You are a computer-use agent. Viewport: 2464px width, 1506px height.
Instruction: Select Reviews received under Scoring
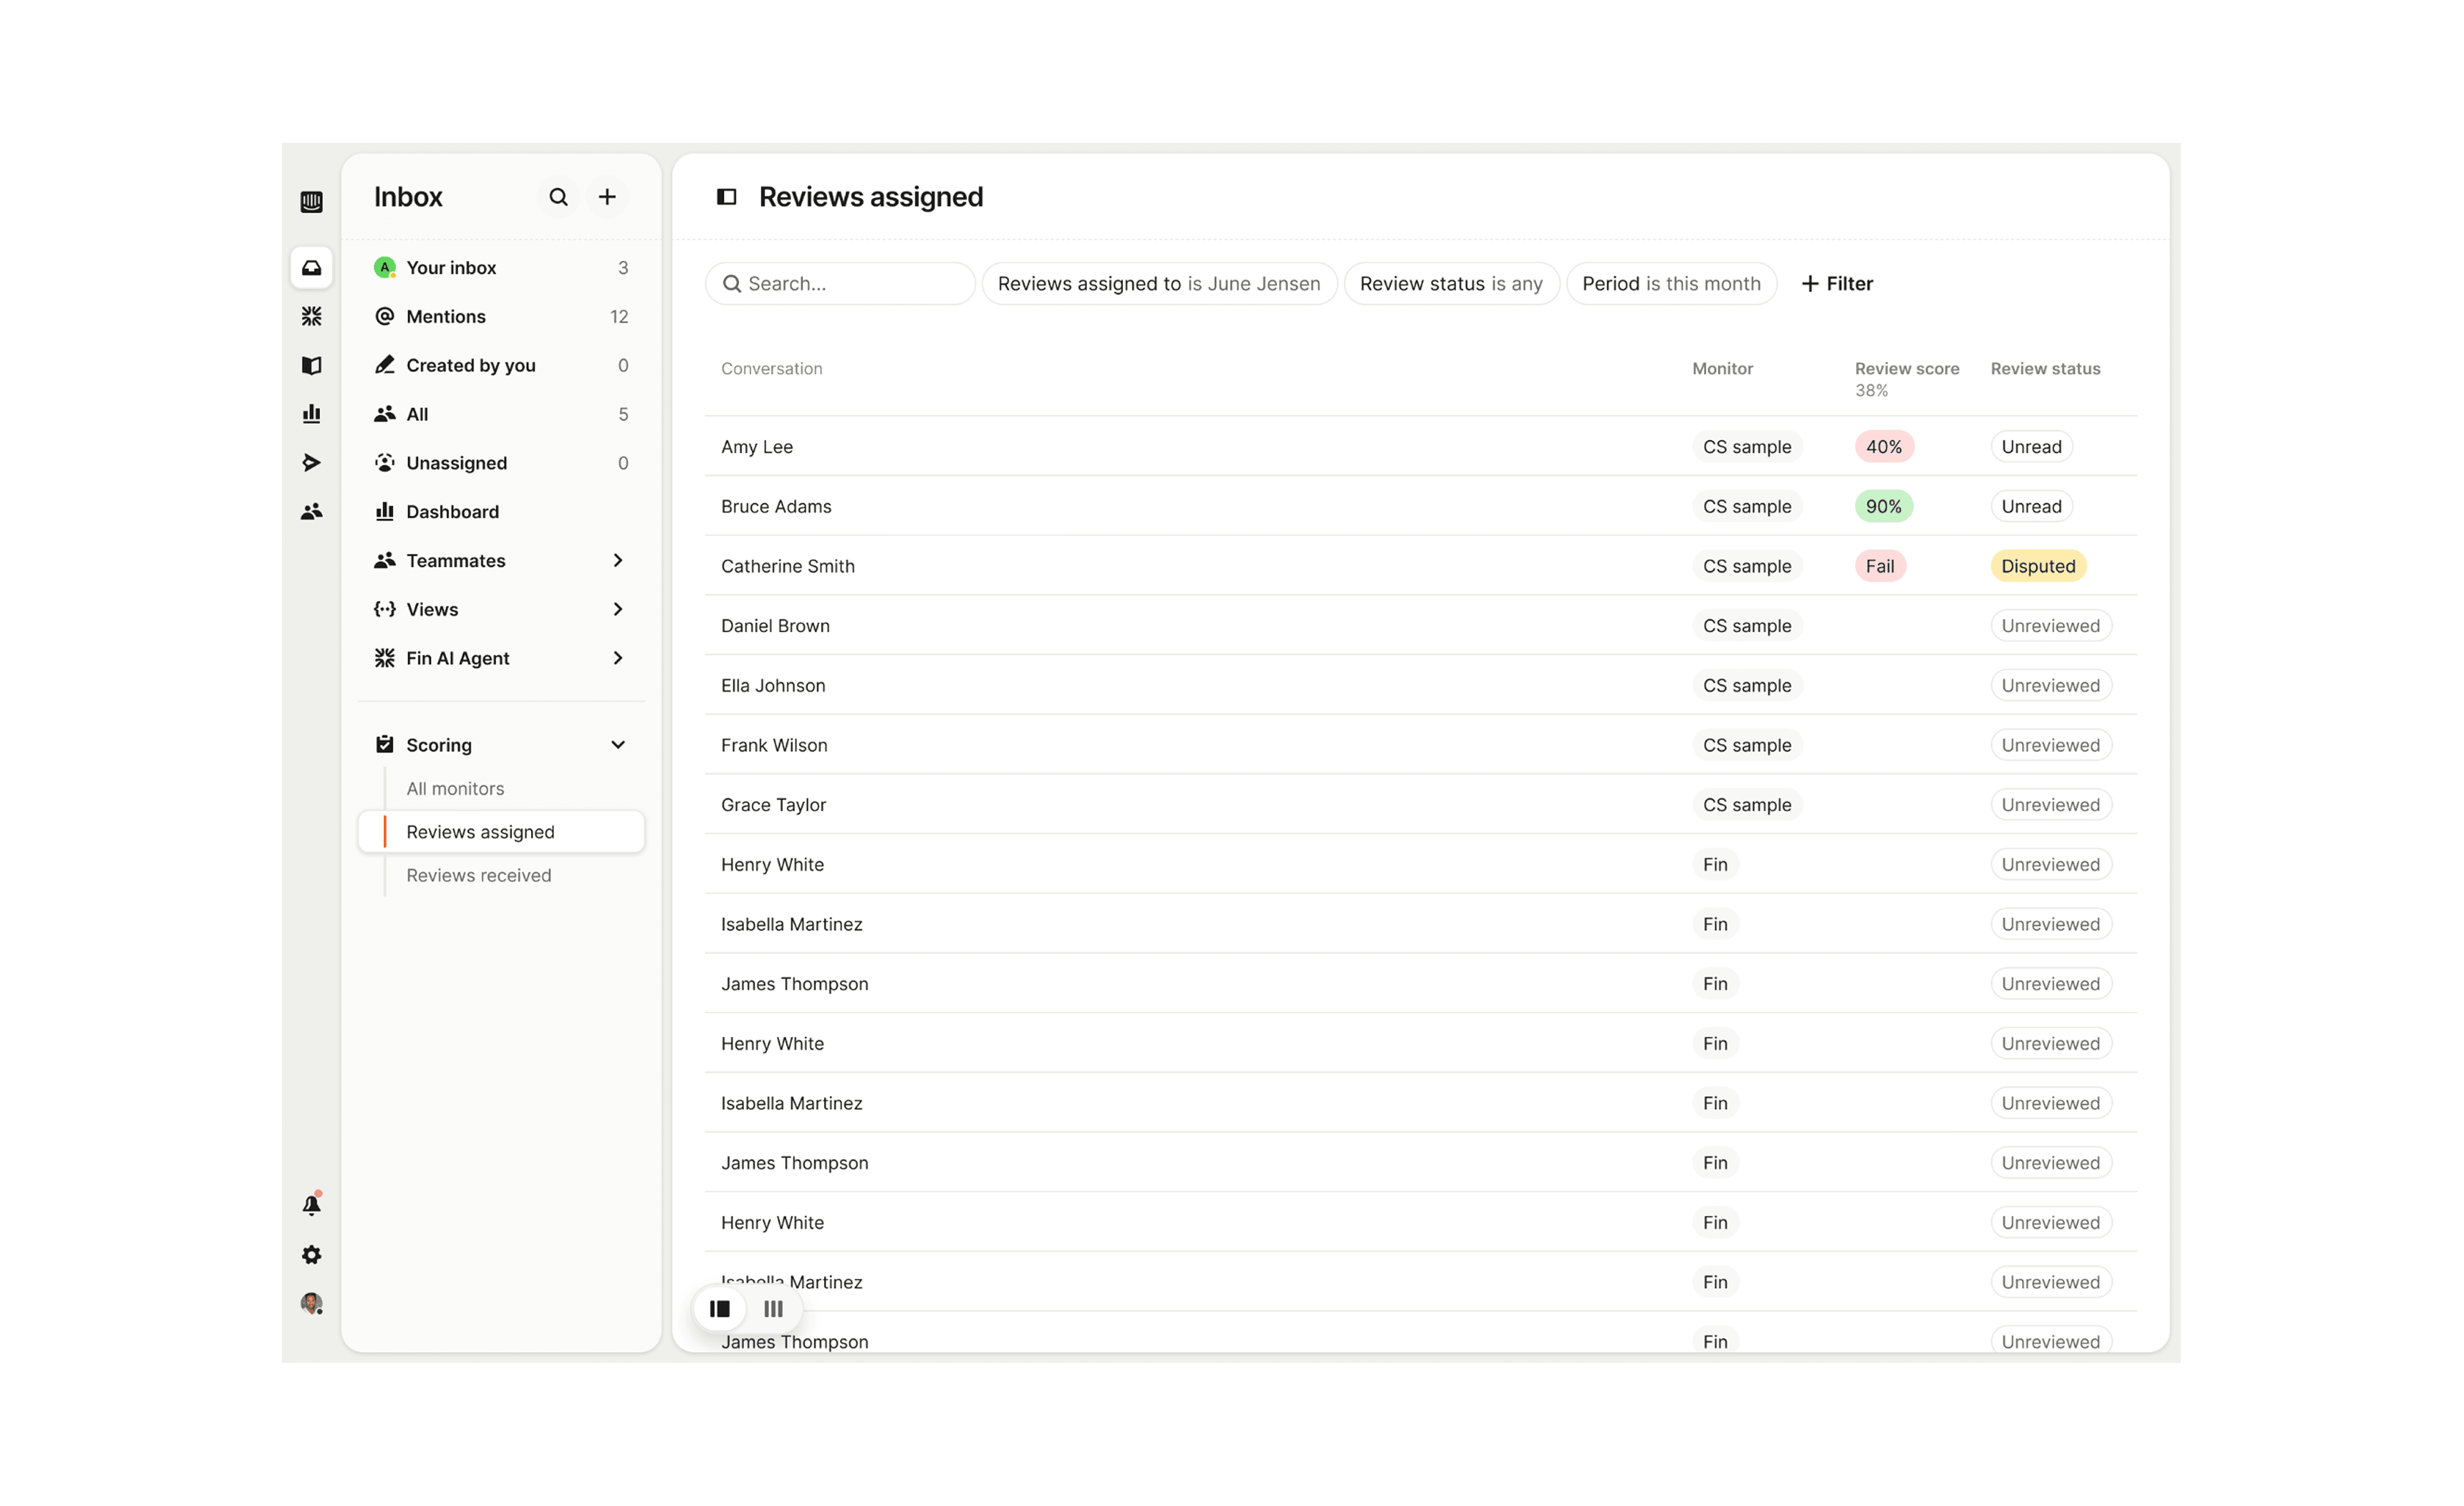pyautogui.click(x=478, y=875)
